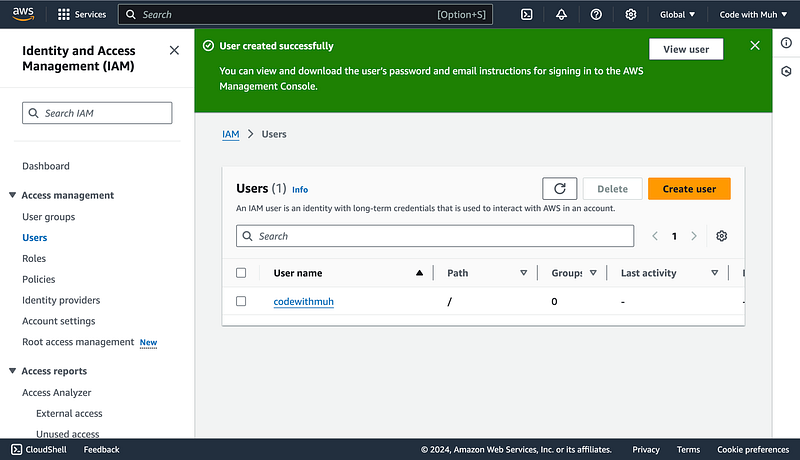800x460 pixels.
Task: Focus the users table Search field
Action: (435, 236)
